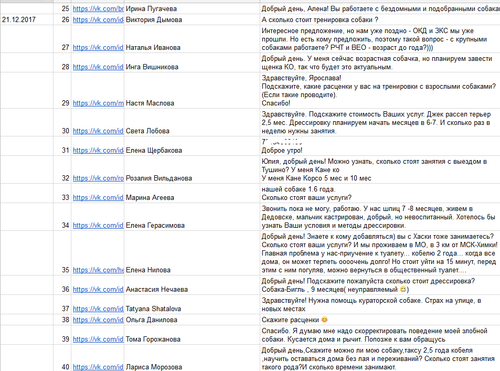This screenshot has width=500, height=371.
Task: Select the message about 'злобной собаки'
Action: (380, 335)
